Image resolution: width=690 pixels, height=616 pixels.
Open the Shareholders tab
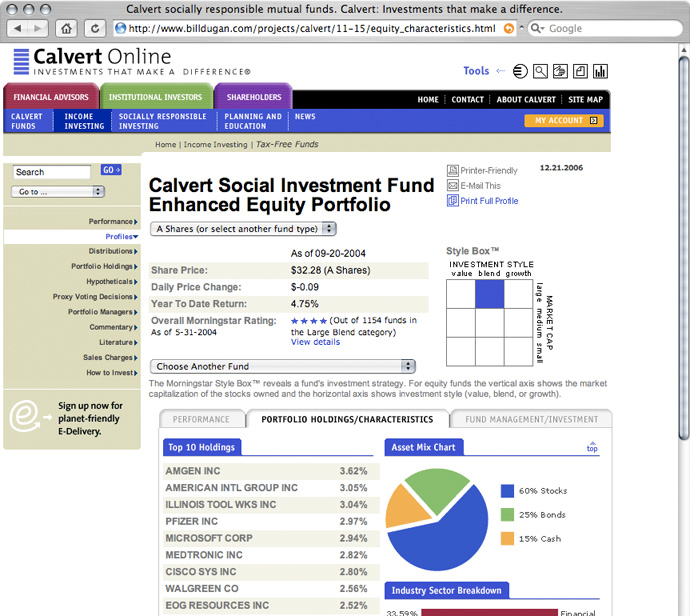[253, 96]
